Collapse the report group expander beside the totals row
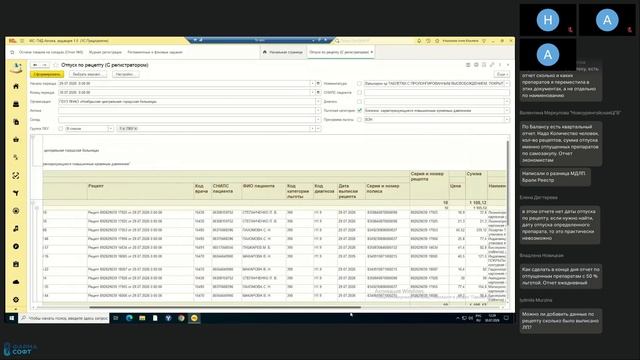 pos(33,202)
